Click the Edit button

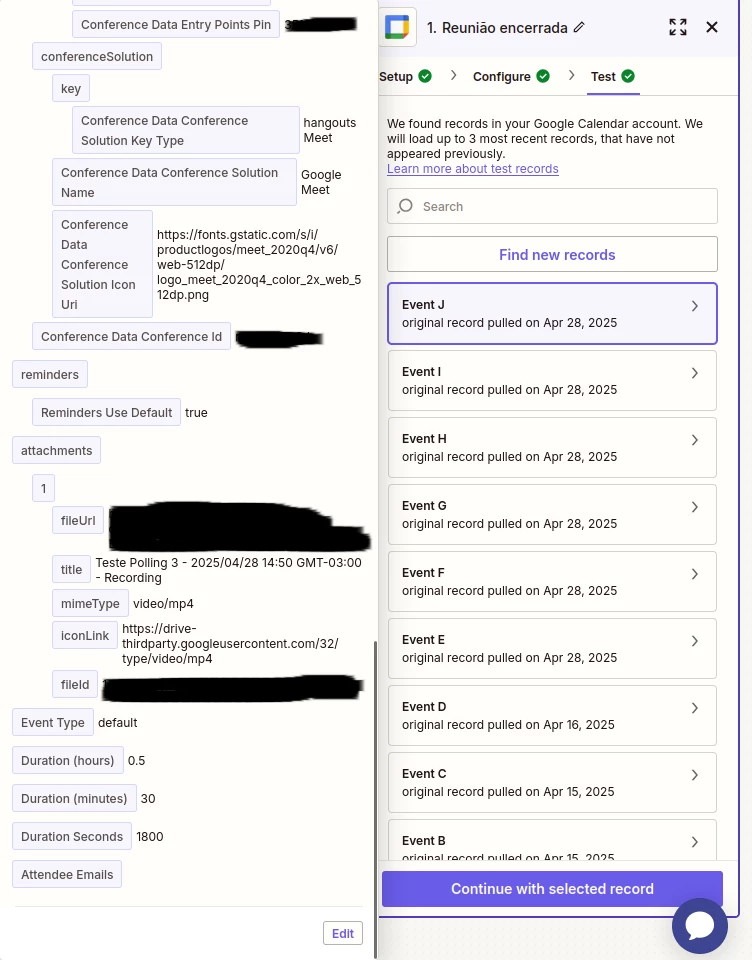coord(343,933)
